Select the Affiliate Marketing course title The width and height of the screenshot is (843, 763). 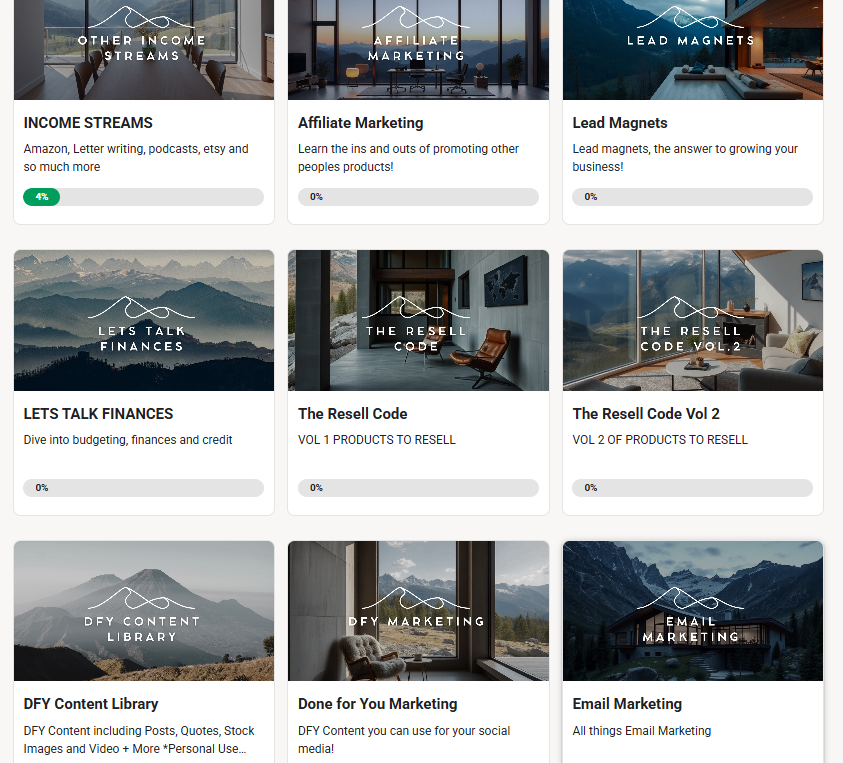(360, 122)
